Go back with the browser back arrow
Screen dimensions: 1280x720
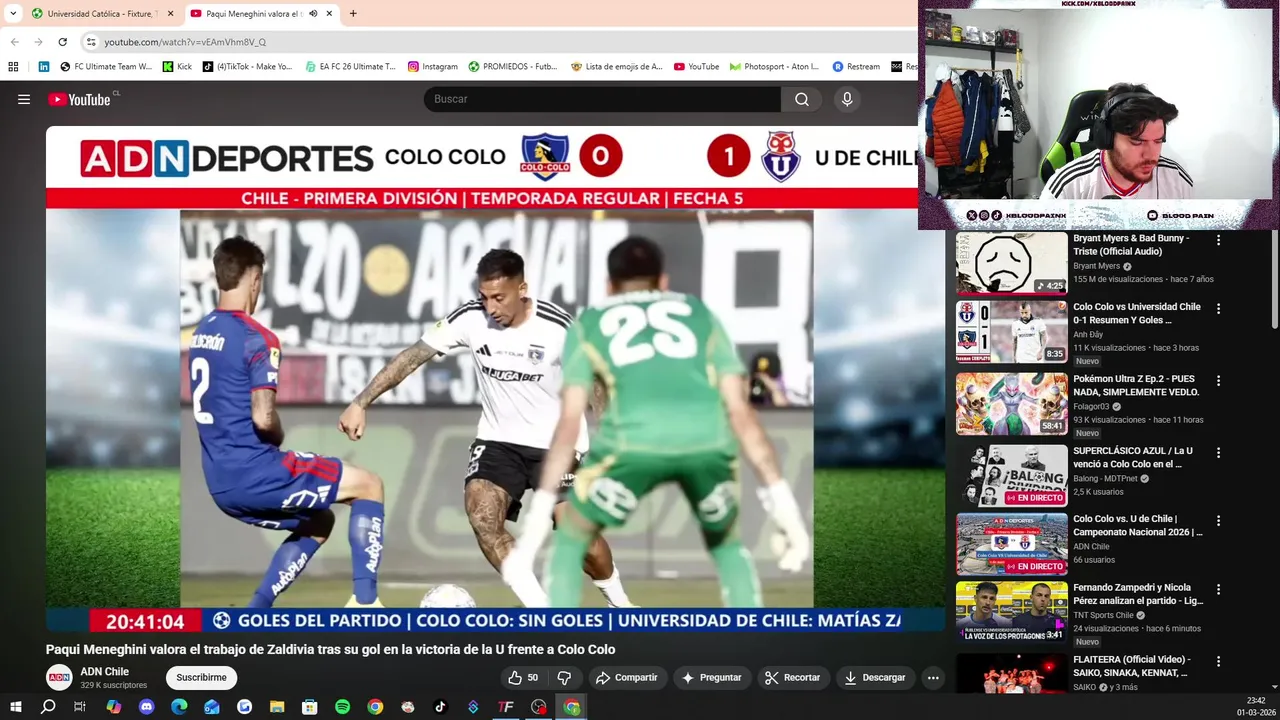click(x=14, y=42)
